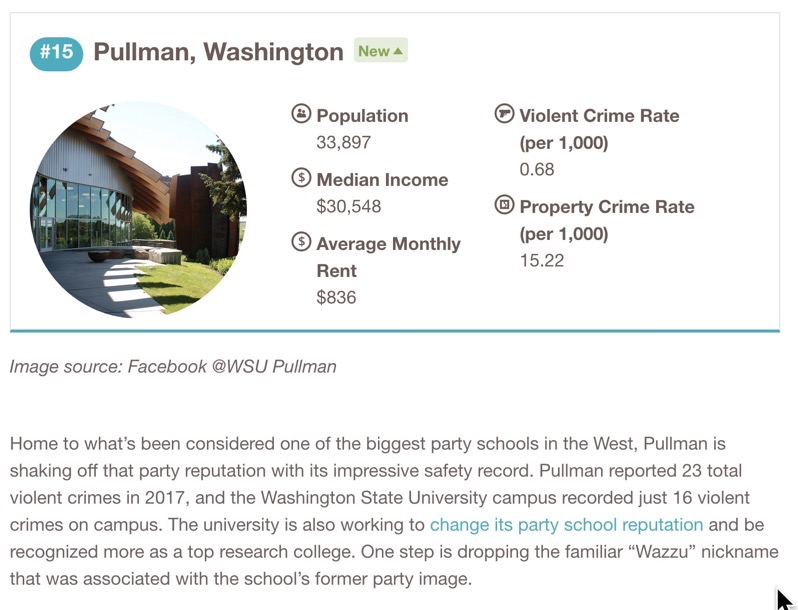Click the Violent Crime Rate label
Viewport: 798px width, 610px height.
[599, 129]
